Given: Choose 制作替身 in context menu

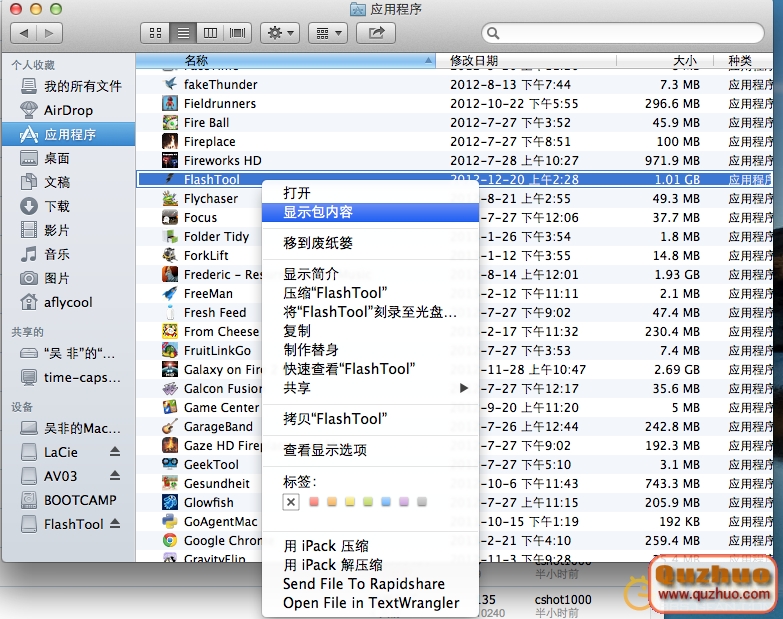Looking at the screenshot, I should coord(370,350).
